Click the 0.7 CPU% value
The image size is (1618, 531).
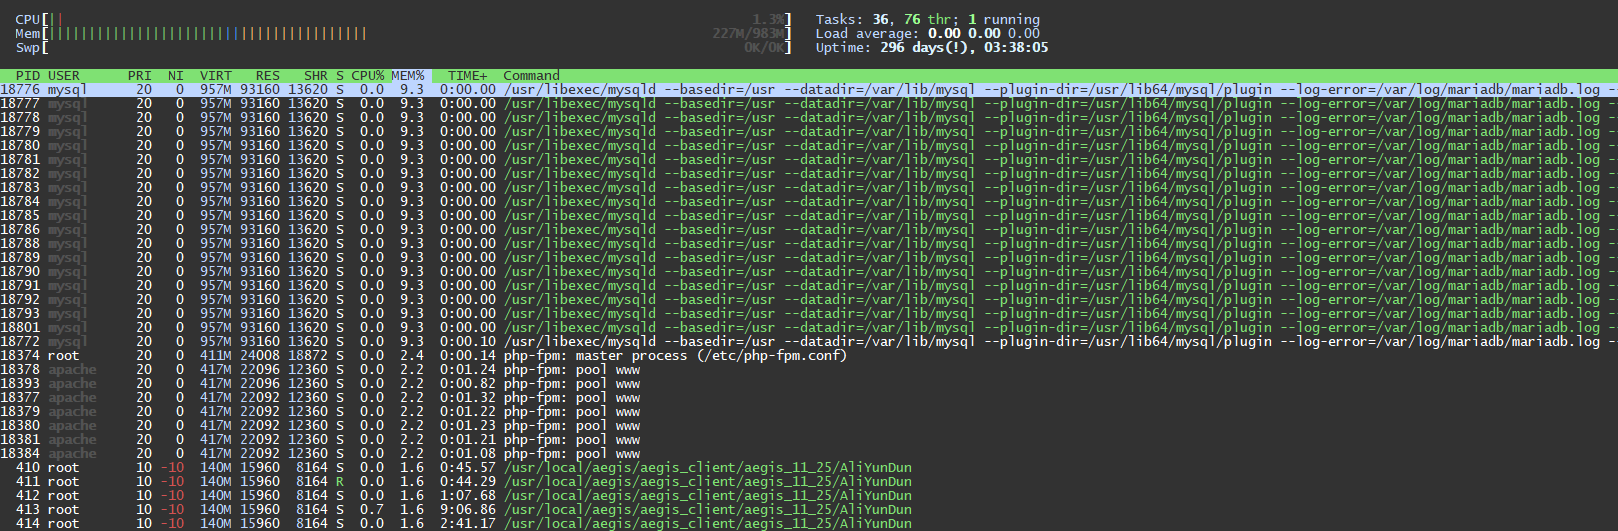(x=372, y=510)
